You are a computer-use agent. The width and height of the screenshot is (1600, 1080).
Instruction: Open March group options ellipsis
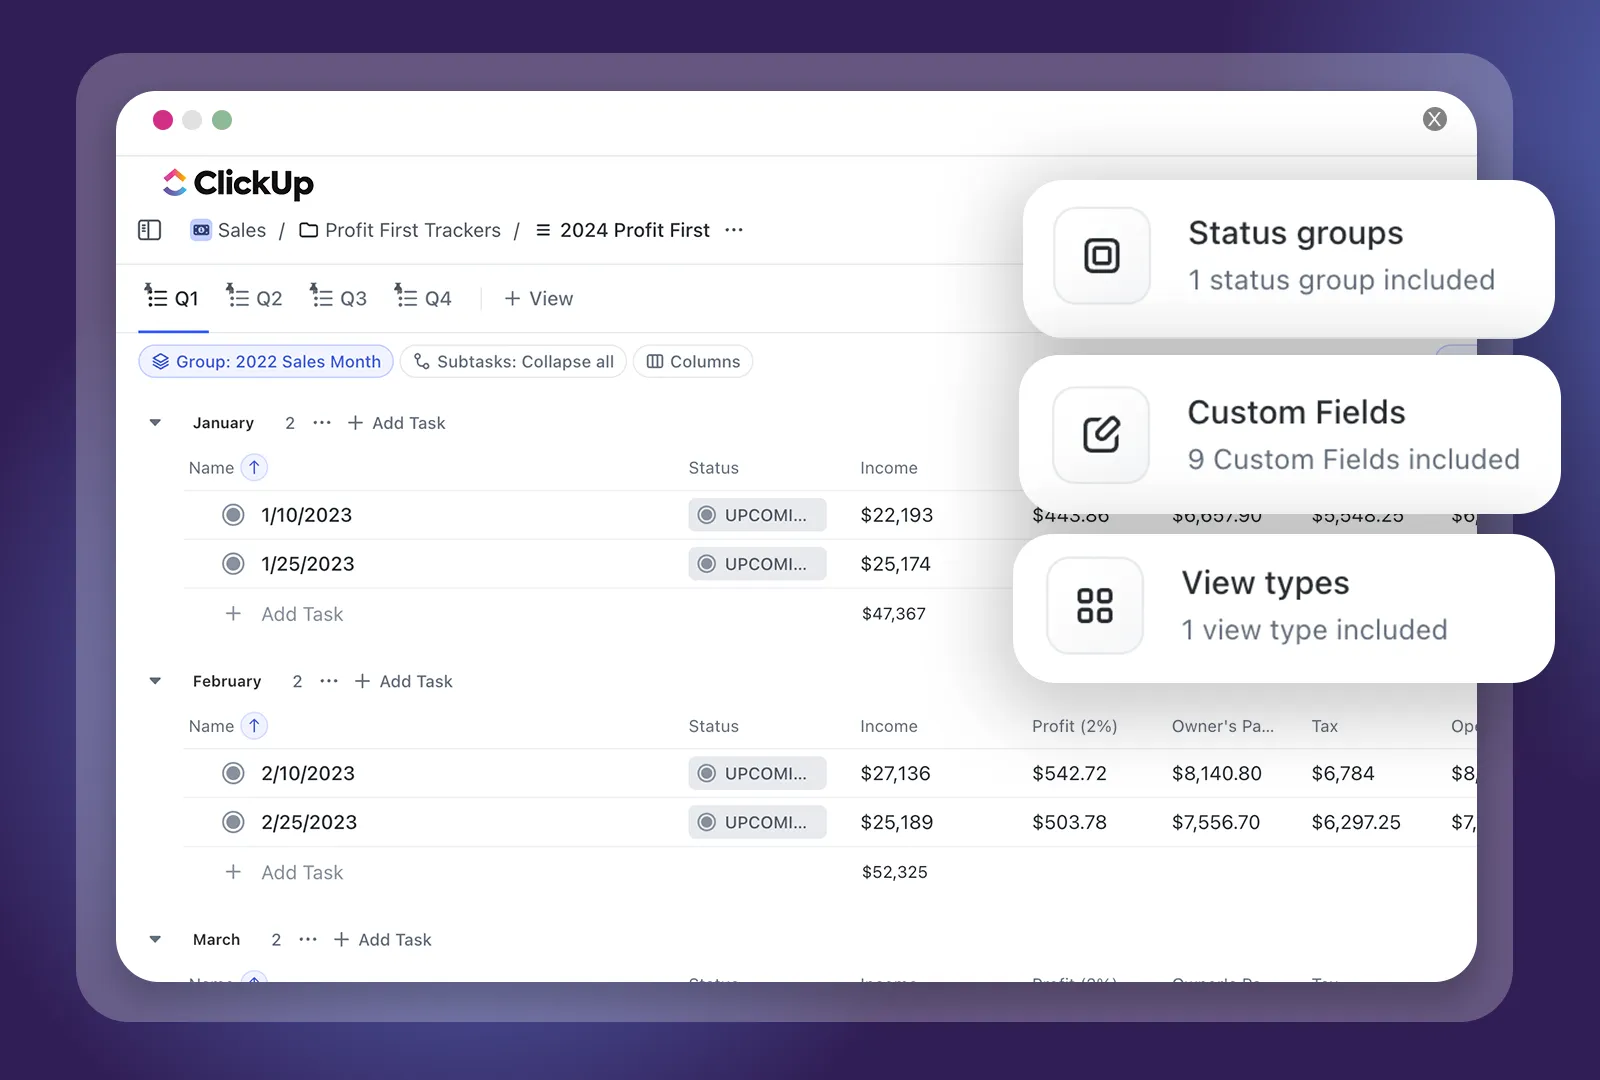click(308, 939)
